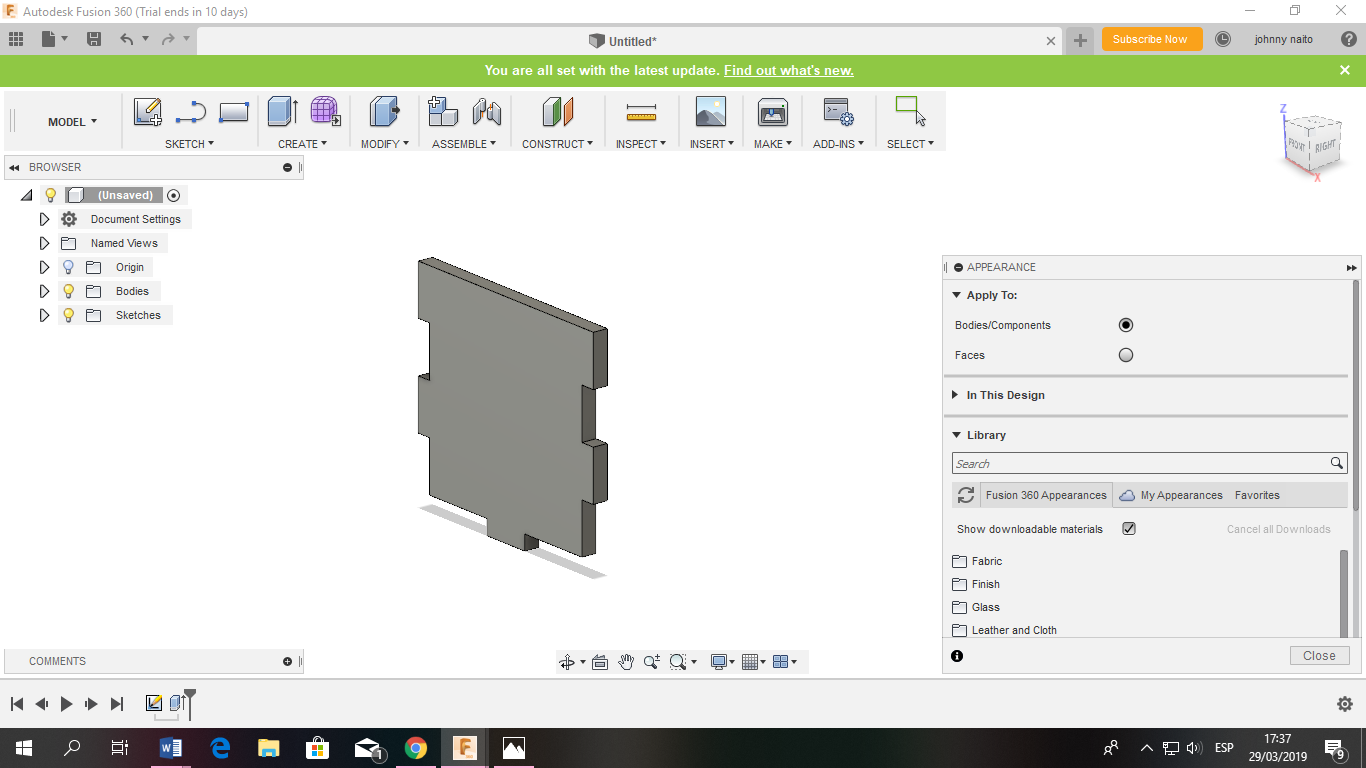The height and width of the screenshot is (768, 1366).
Task: Click the Make 3D print icon
Action: [x=773, y=111]
